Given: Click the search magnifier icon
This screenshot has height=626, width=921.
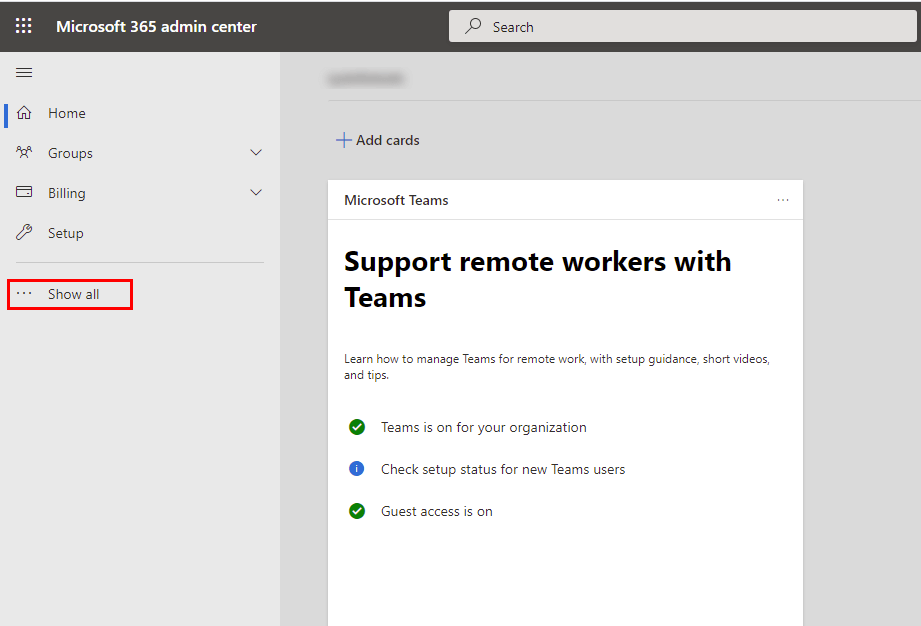Looking at the screenshot, I should click(x=474, y=27).
